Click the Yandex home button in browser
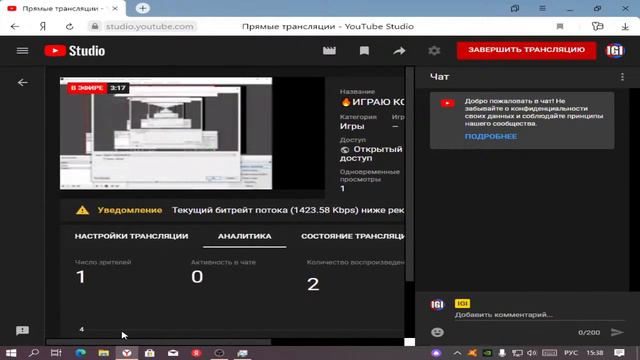This screenshot has width=640, height=360. pos(42,27)
